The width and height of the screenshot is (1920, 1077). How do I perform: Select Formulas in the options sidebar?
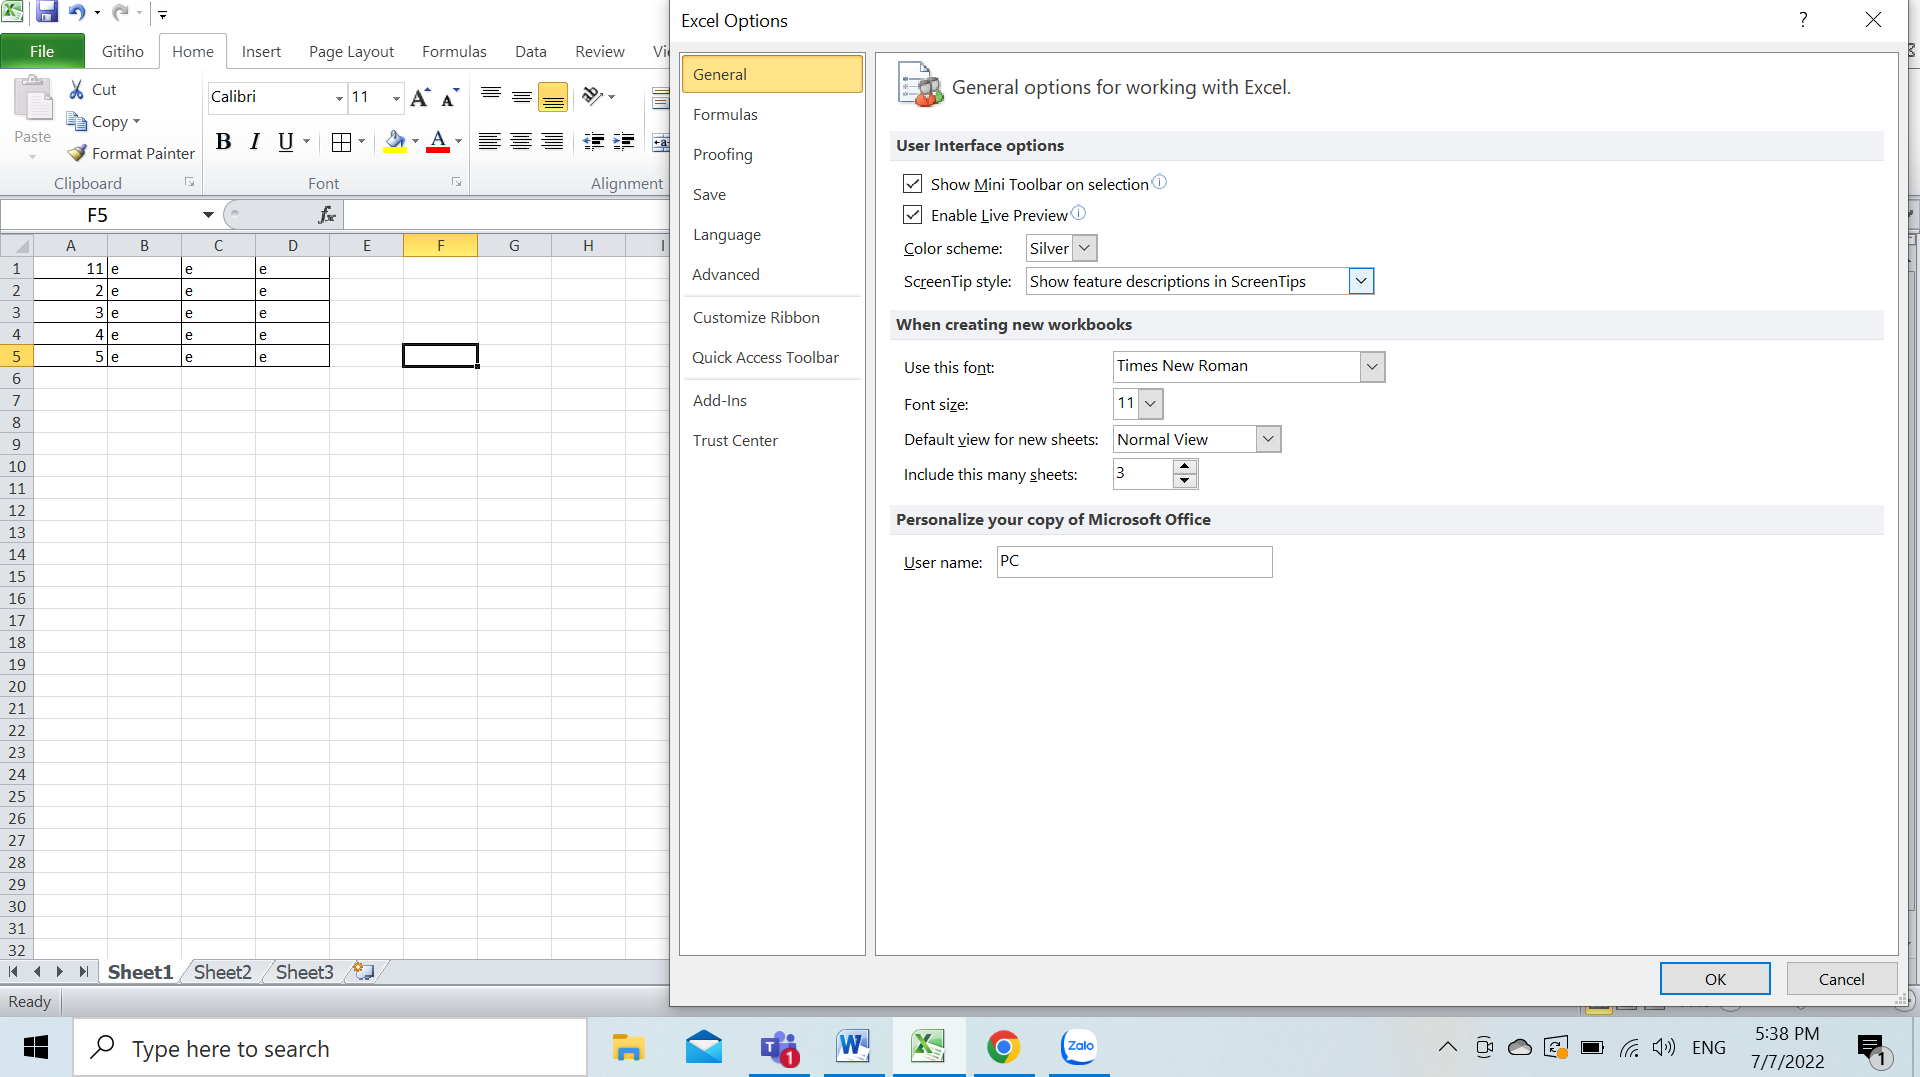(771, 115)
